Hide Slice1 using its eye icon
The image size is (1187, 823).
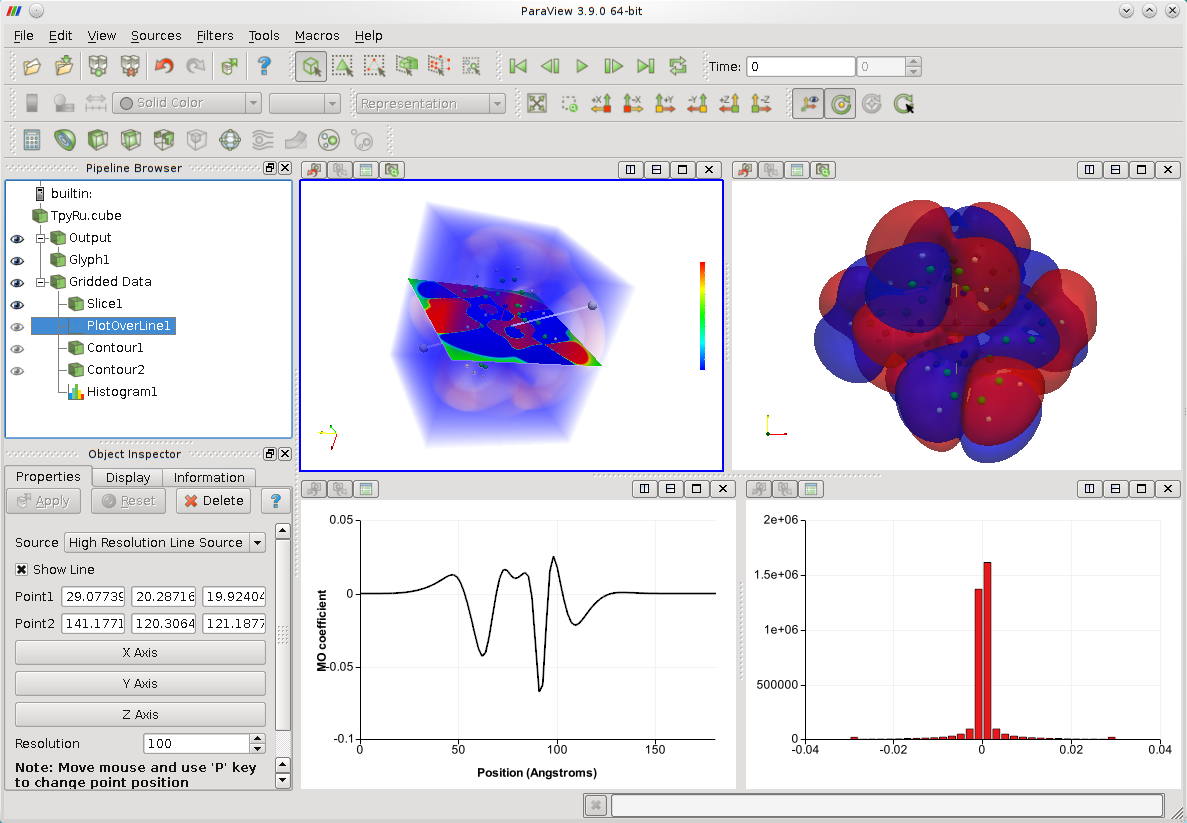click(17, 304)
